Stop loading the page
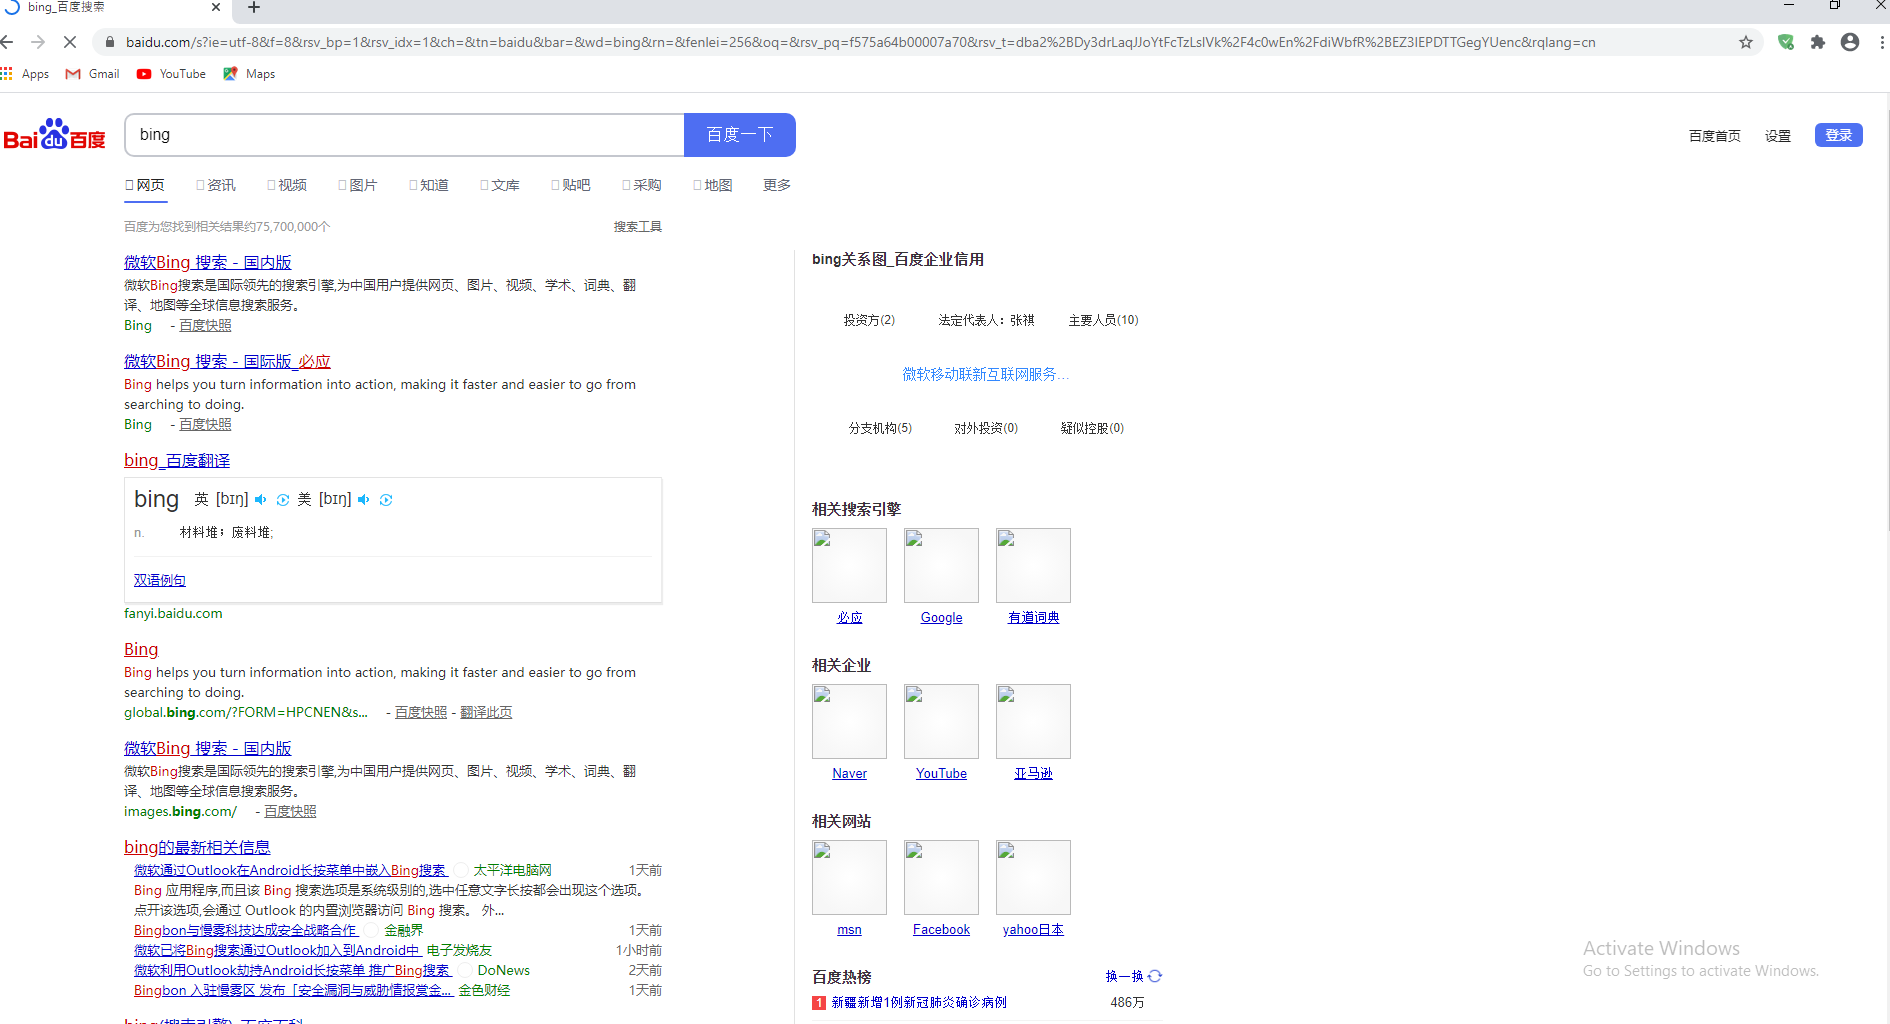1890x1024 pixels. click(x=69, y=42)
